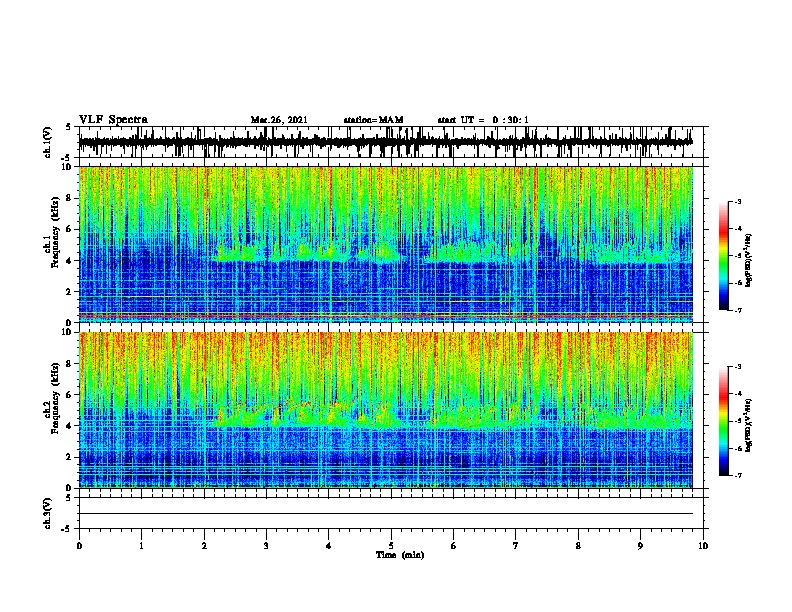
Task: Select the ch.2 color bar log(PSD) label
Action: tap(749, 426)
